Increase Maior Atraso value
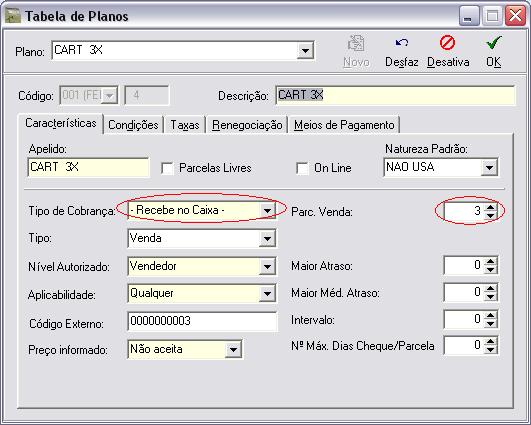531x425 pixels. [490, 261]
